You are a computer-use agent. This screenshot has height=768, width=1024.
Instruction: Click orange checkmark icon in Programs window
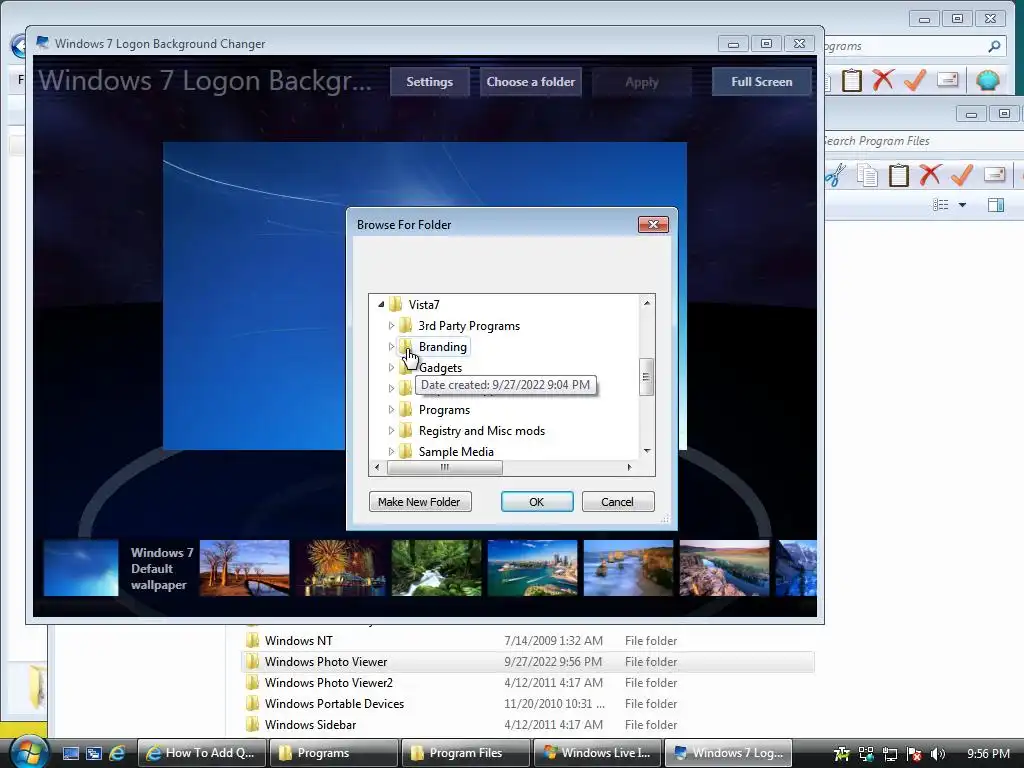[x=915, y=80]
